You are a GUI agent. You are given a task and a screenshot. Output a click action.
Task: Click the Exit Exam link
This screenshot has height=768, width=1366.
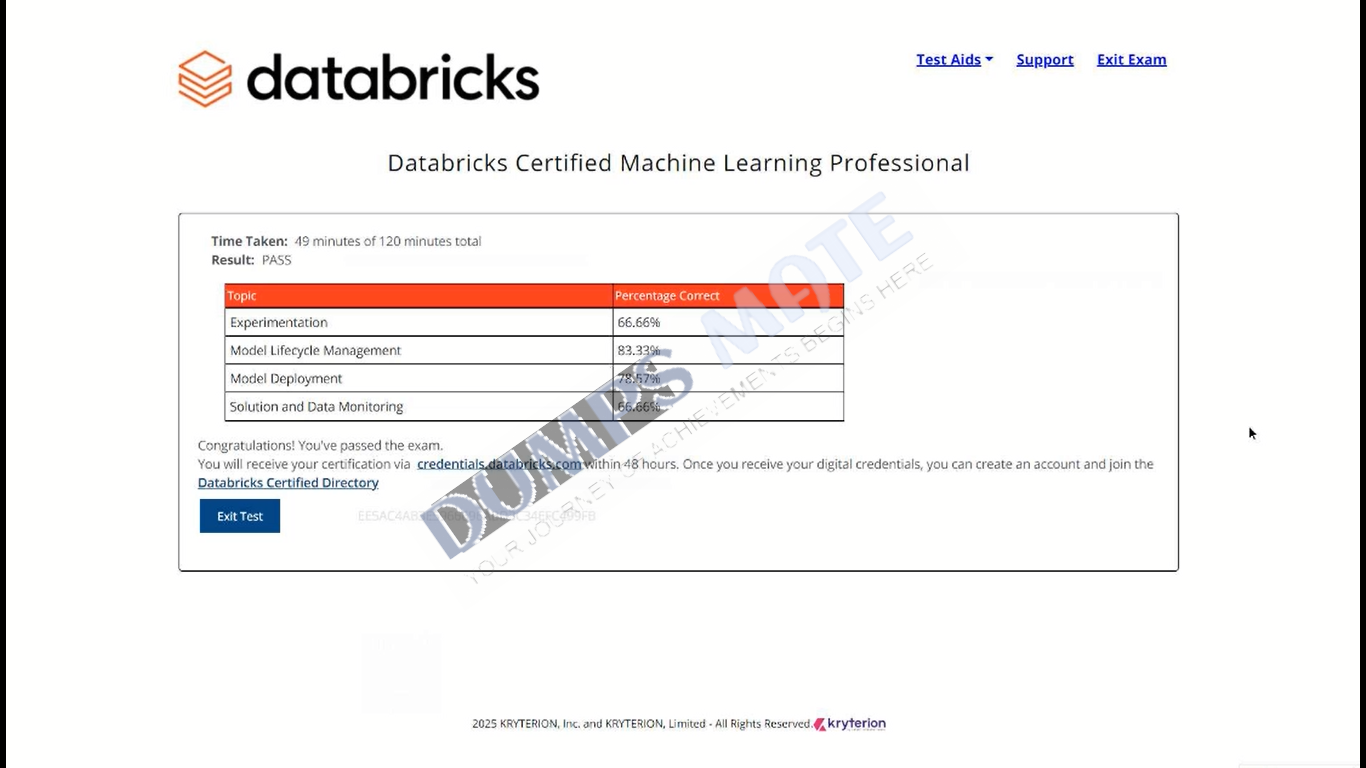click(1131, 60)
